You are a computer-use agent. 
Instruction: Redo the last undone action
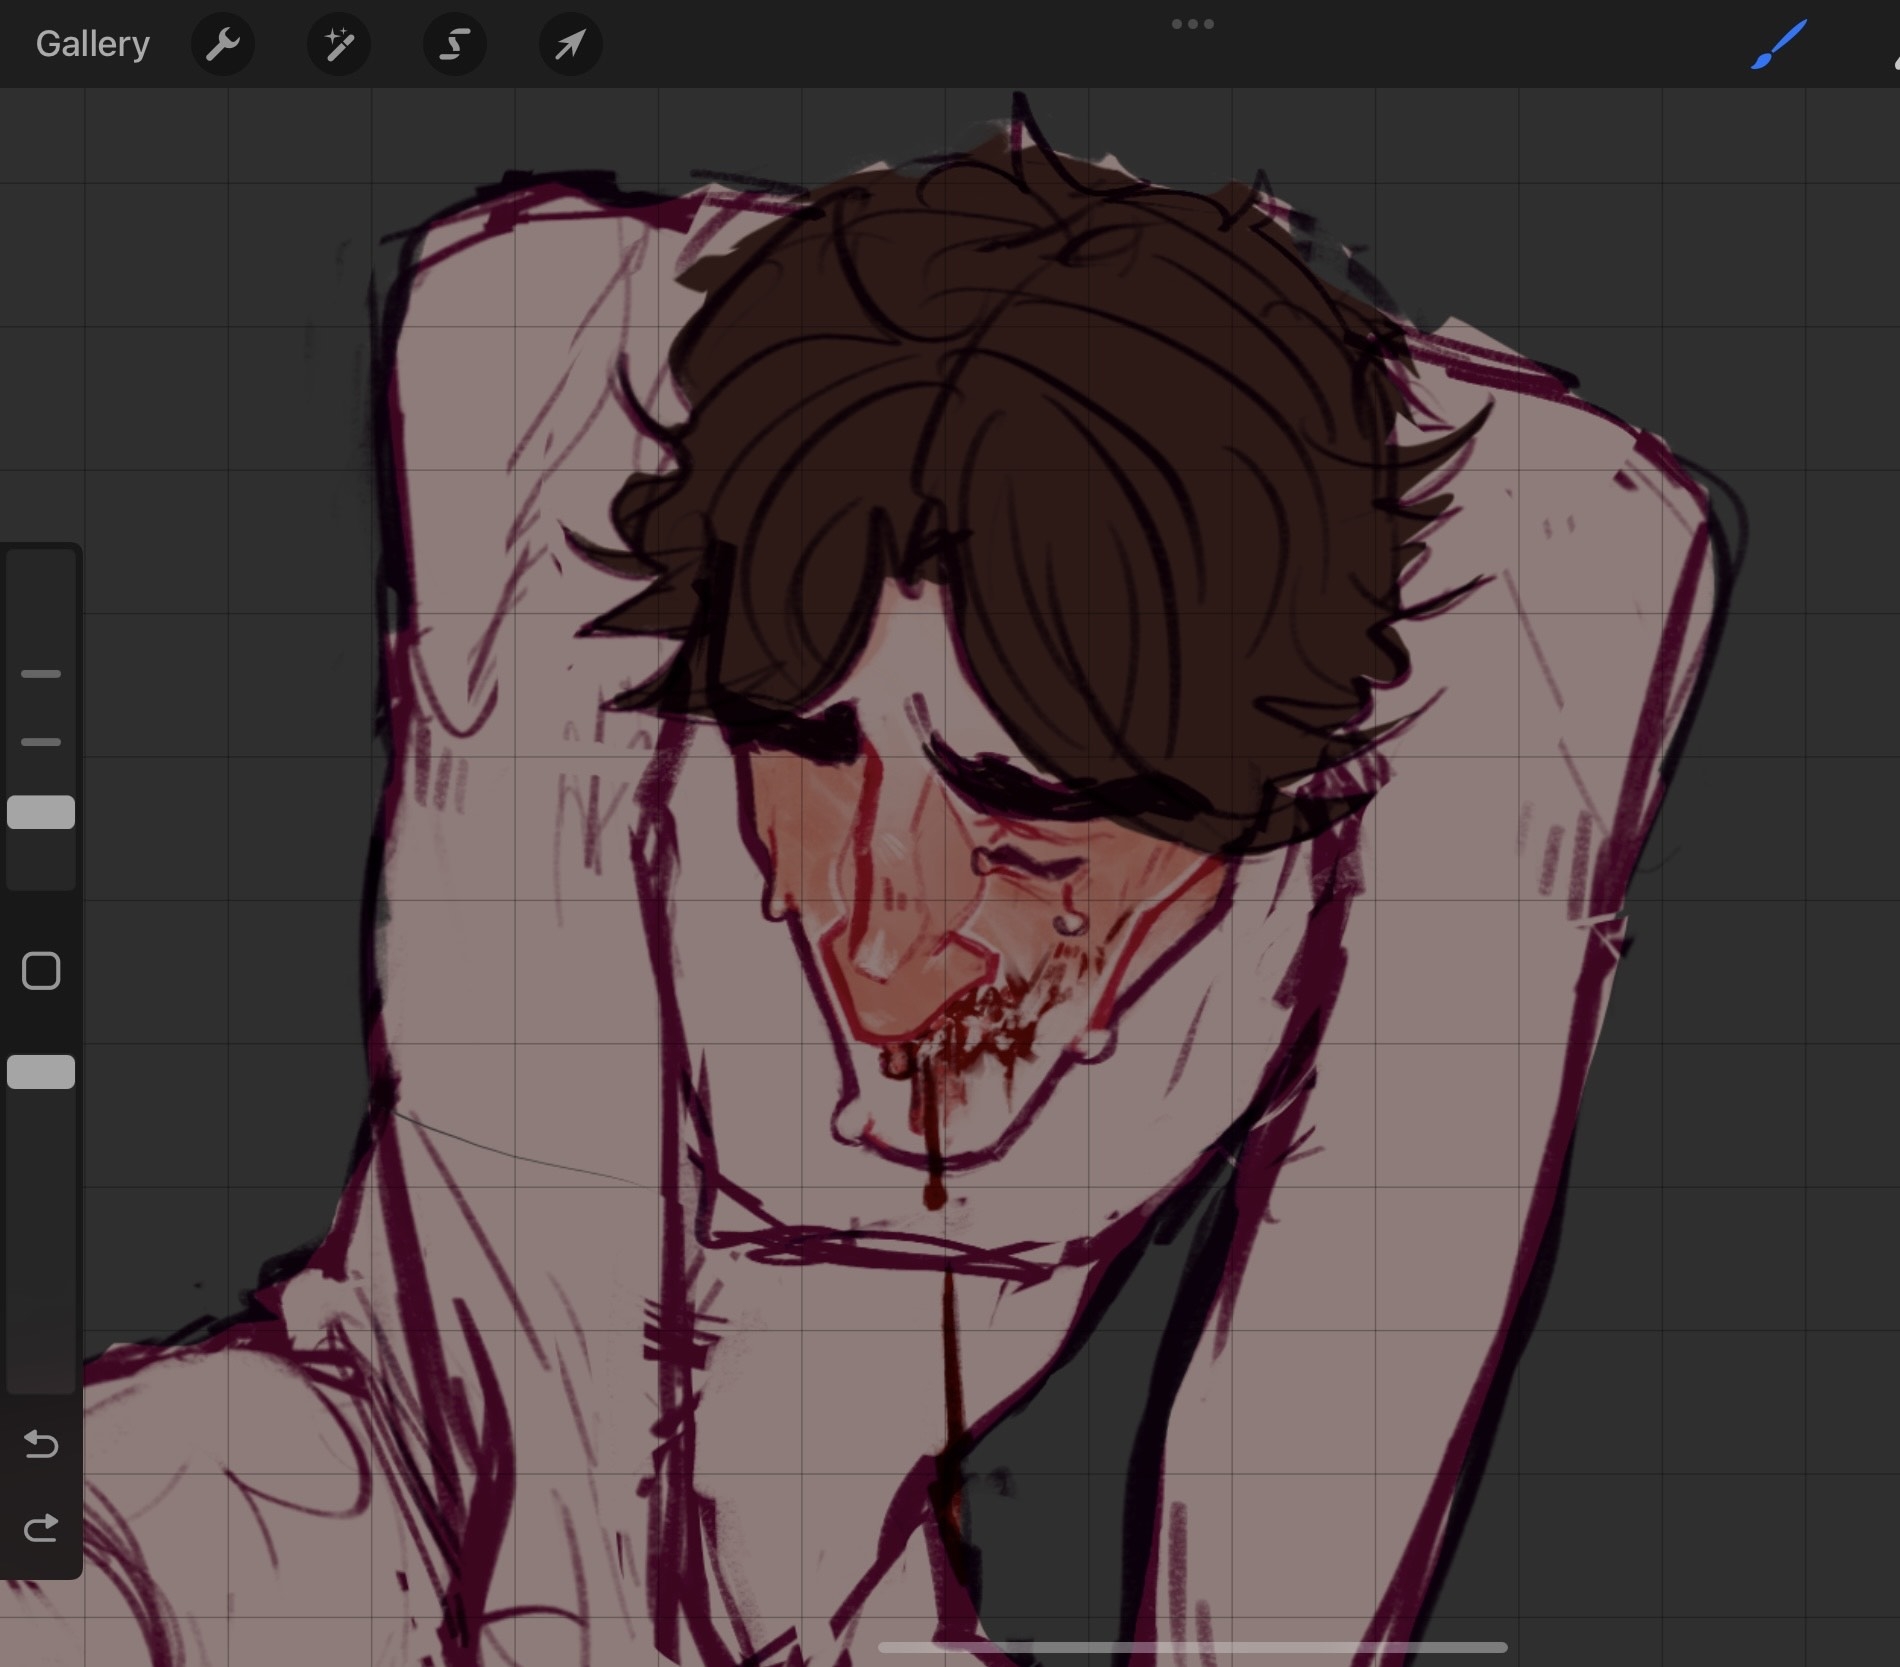tap(41, 1528)
